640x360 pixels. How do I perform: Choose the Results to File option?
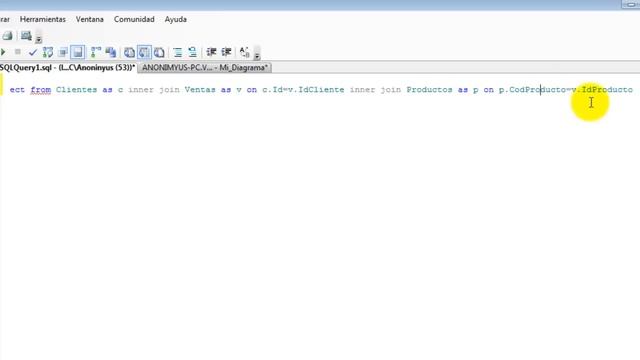[x=159, y=52]
